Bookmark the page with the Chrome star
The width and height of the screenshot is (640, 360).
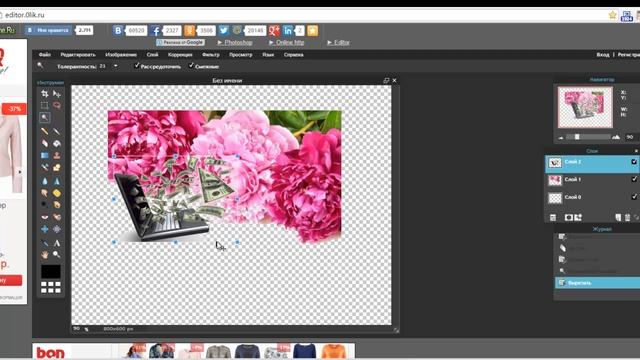[612, 16]
